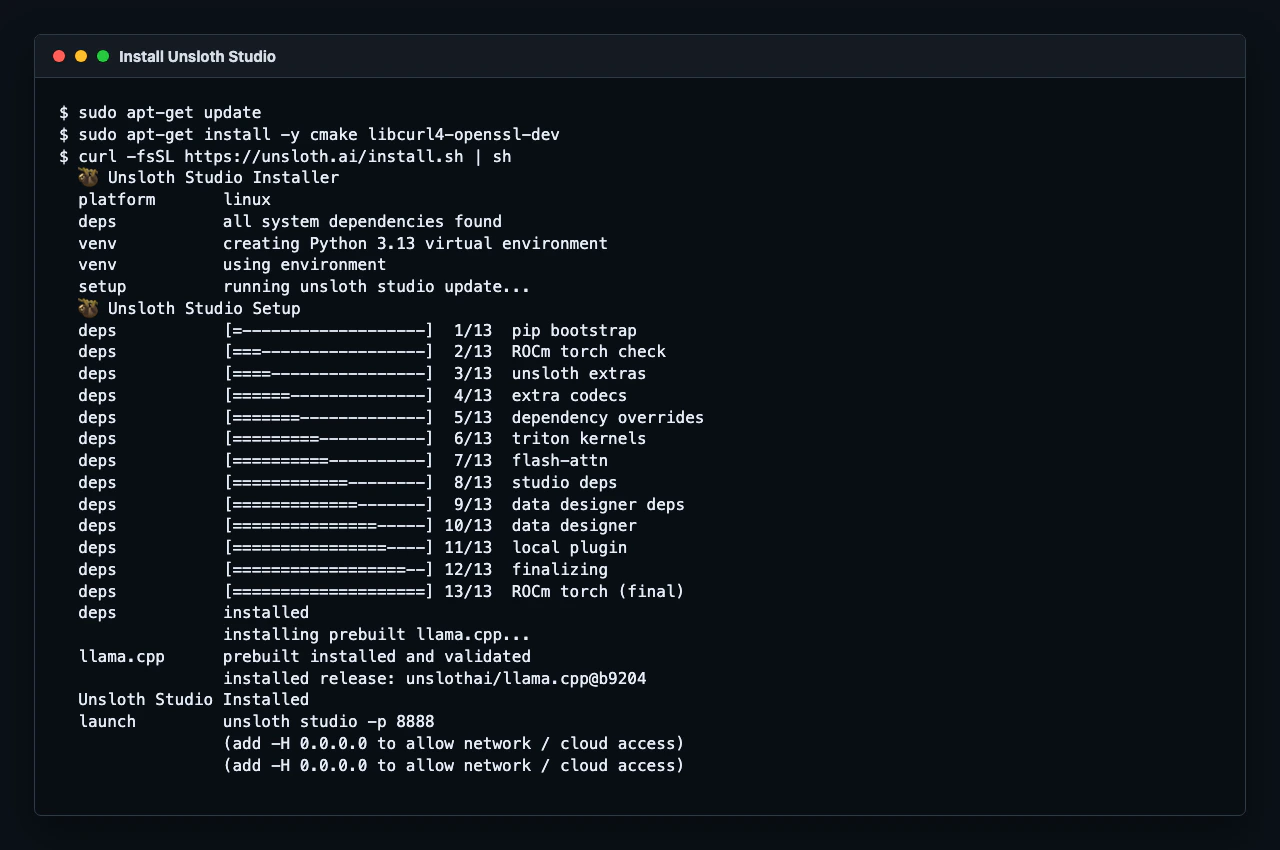Click the last '(add -H 0.0.0.0 ...)' hint line

point(453,766)
